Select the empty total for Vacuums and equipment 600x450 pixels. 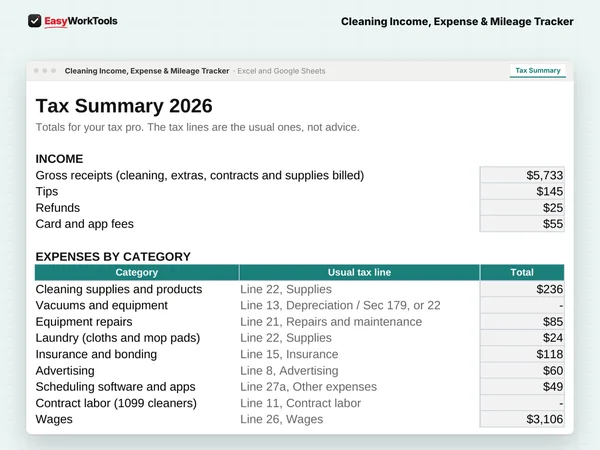(522, 305)
